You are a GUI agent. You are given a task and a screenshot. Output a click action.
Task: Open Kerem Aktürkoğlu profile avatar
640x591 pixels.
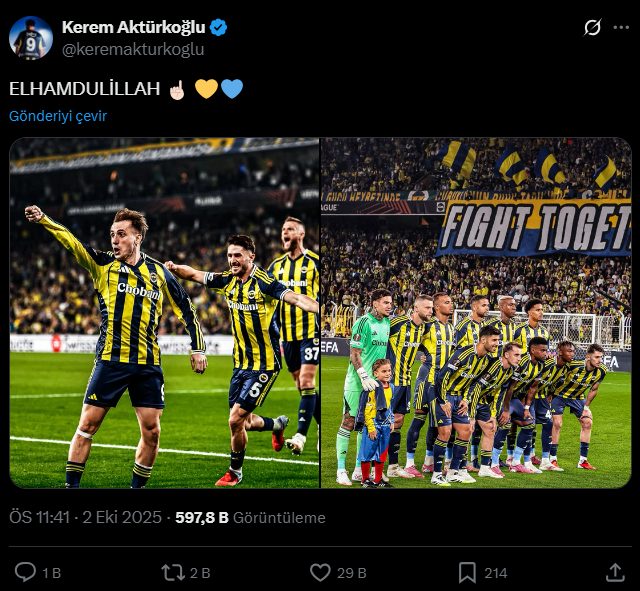(31, 38)
